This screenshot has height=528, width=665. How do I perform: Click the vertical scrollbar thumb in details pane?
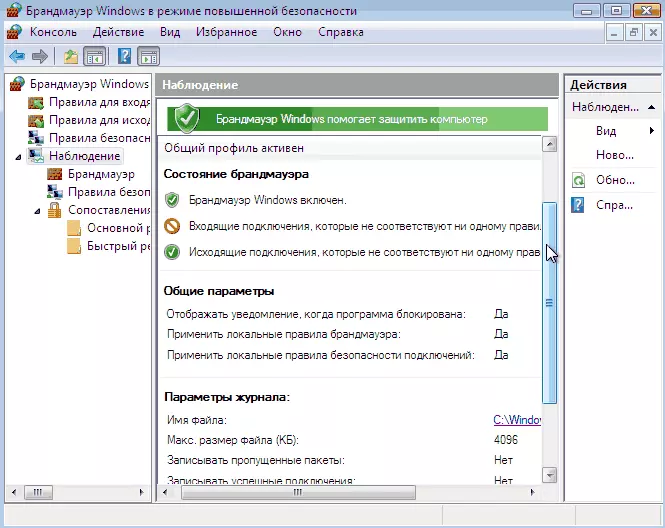click(x=548, y=300)
